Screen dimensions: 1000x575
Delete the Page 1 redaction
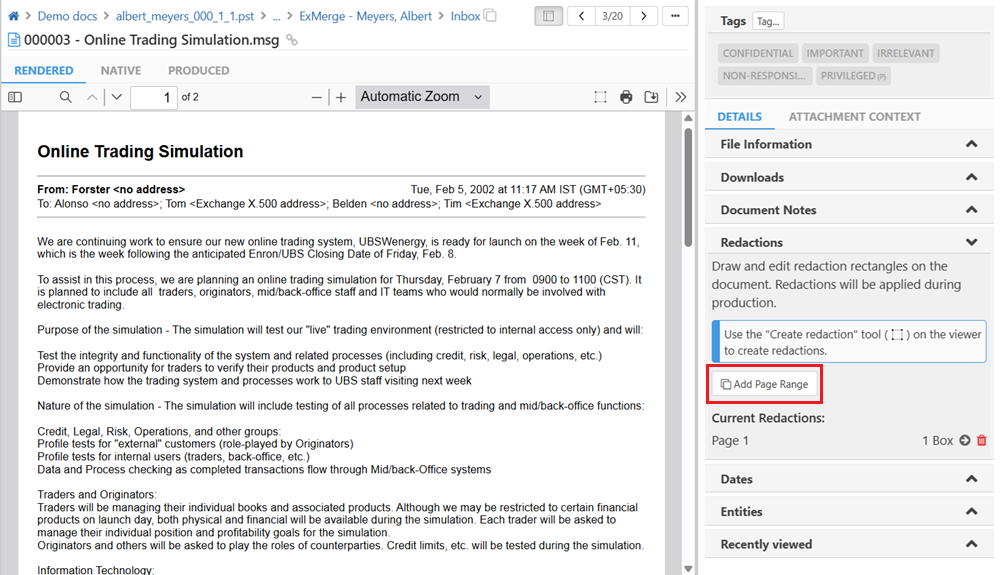tap(982, 440)
